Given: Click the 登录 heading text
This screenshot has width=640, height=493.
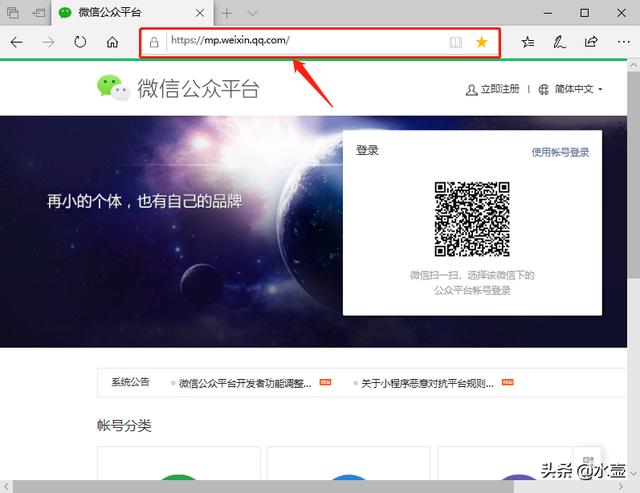Looking at the screenshot, I should tap(367, 150).
